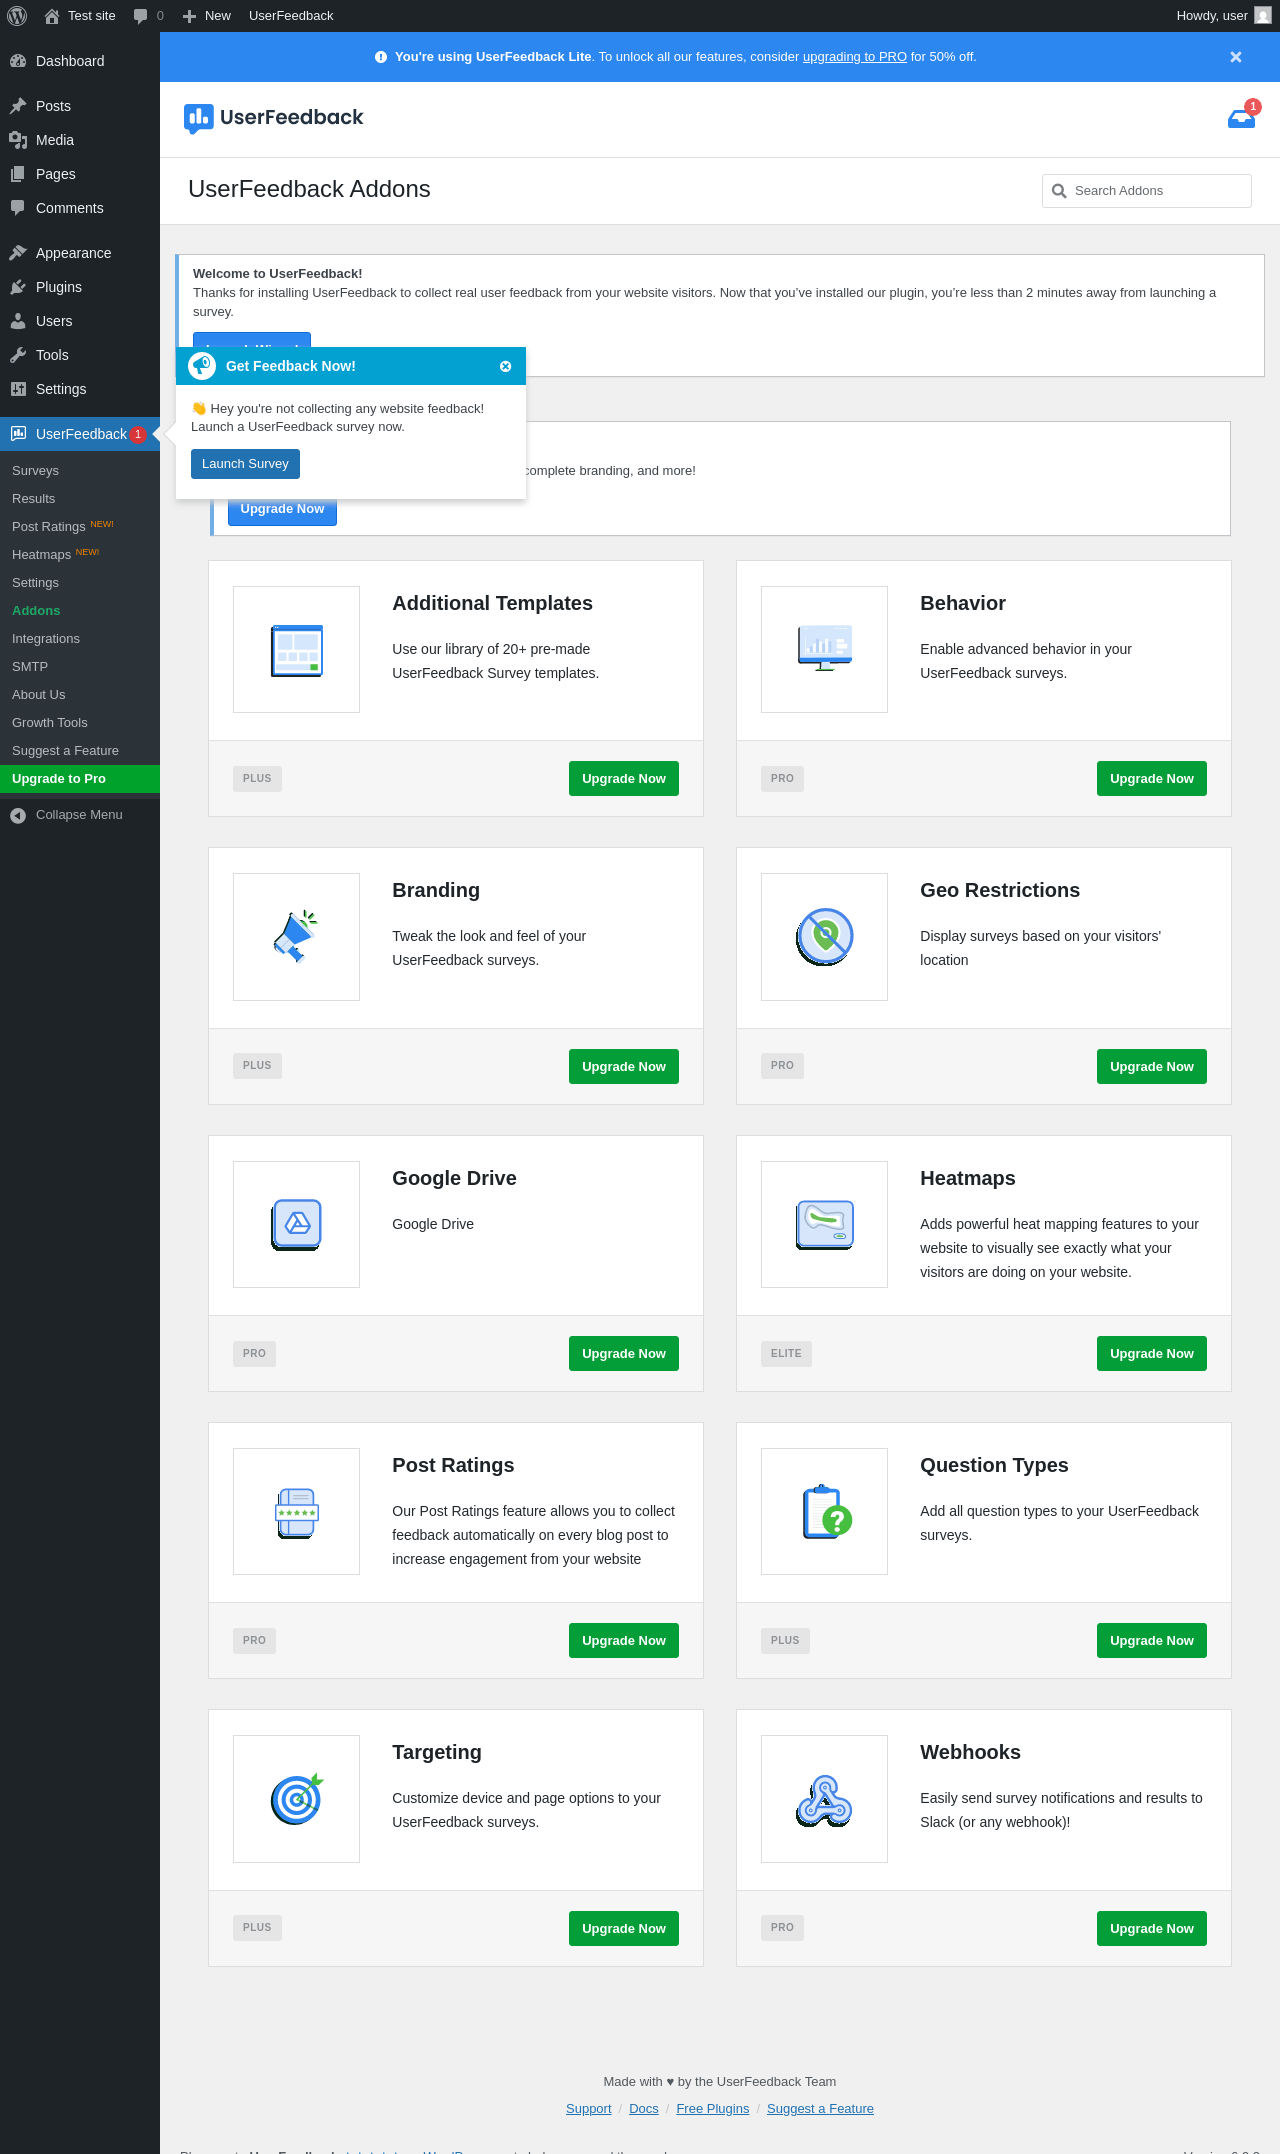This screenshot has height=2154, width=1280.
Task: Open the notifications inbox icon
Action: pyautogui.click(x=1241, y=118)
